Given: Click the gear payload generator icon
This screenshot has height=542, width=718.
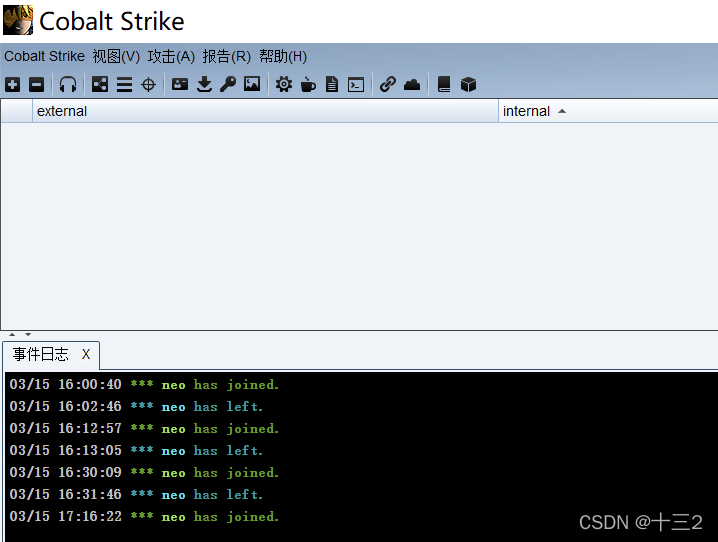Looking at the screenshot, I should tap(284, 85).
